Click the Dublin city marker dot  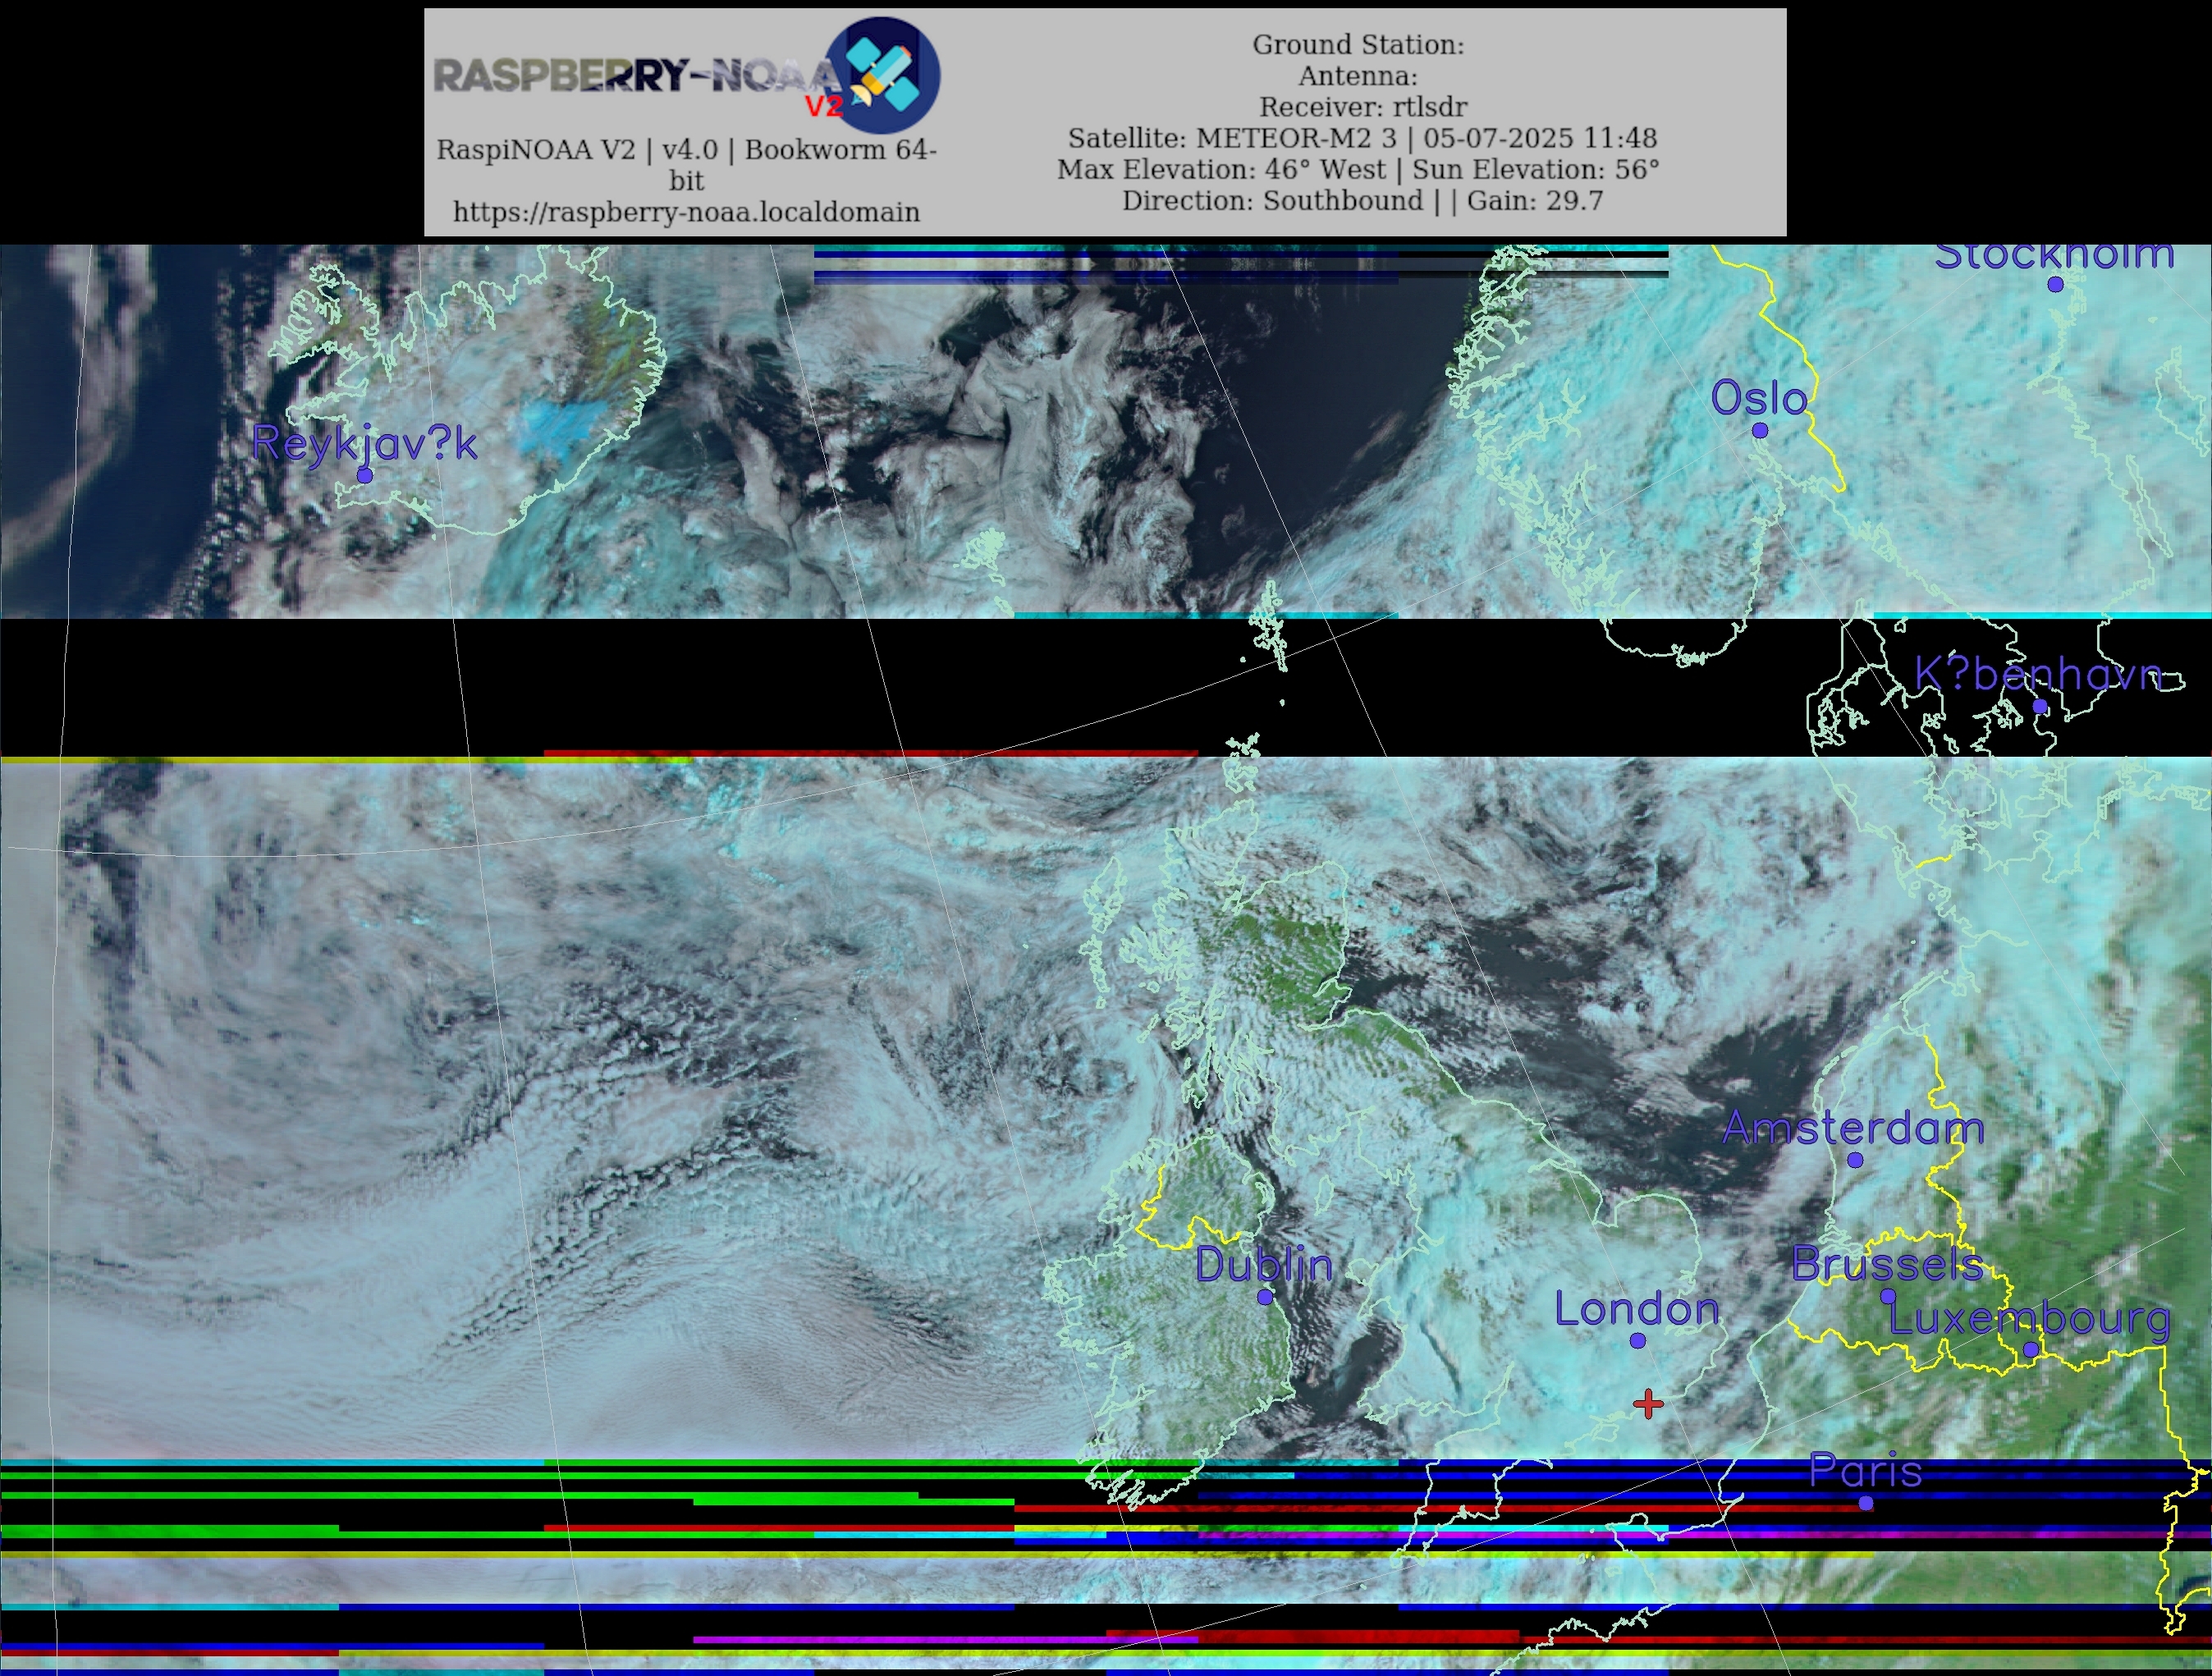pos(1265,1297)
